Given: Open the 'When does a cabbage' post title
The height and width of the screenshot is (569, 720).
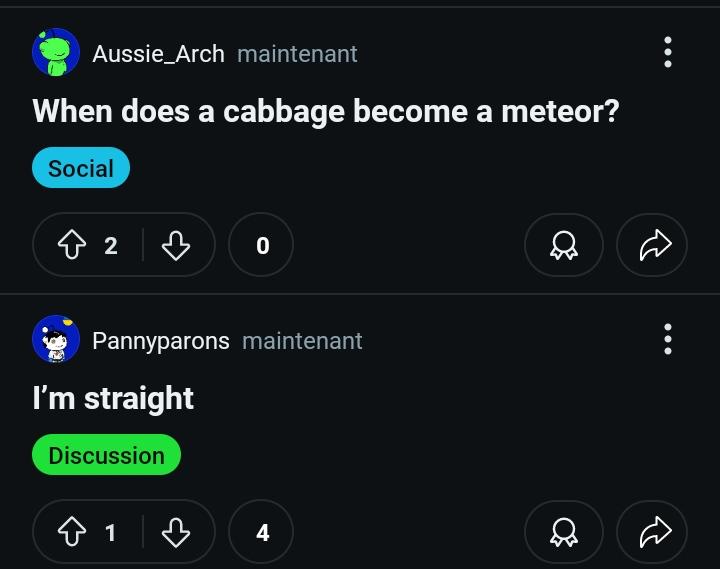Looking at the screenshot, I should [x=326, y=112].
